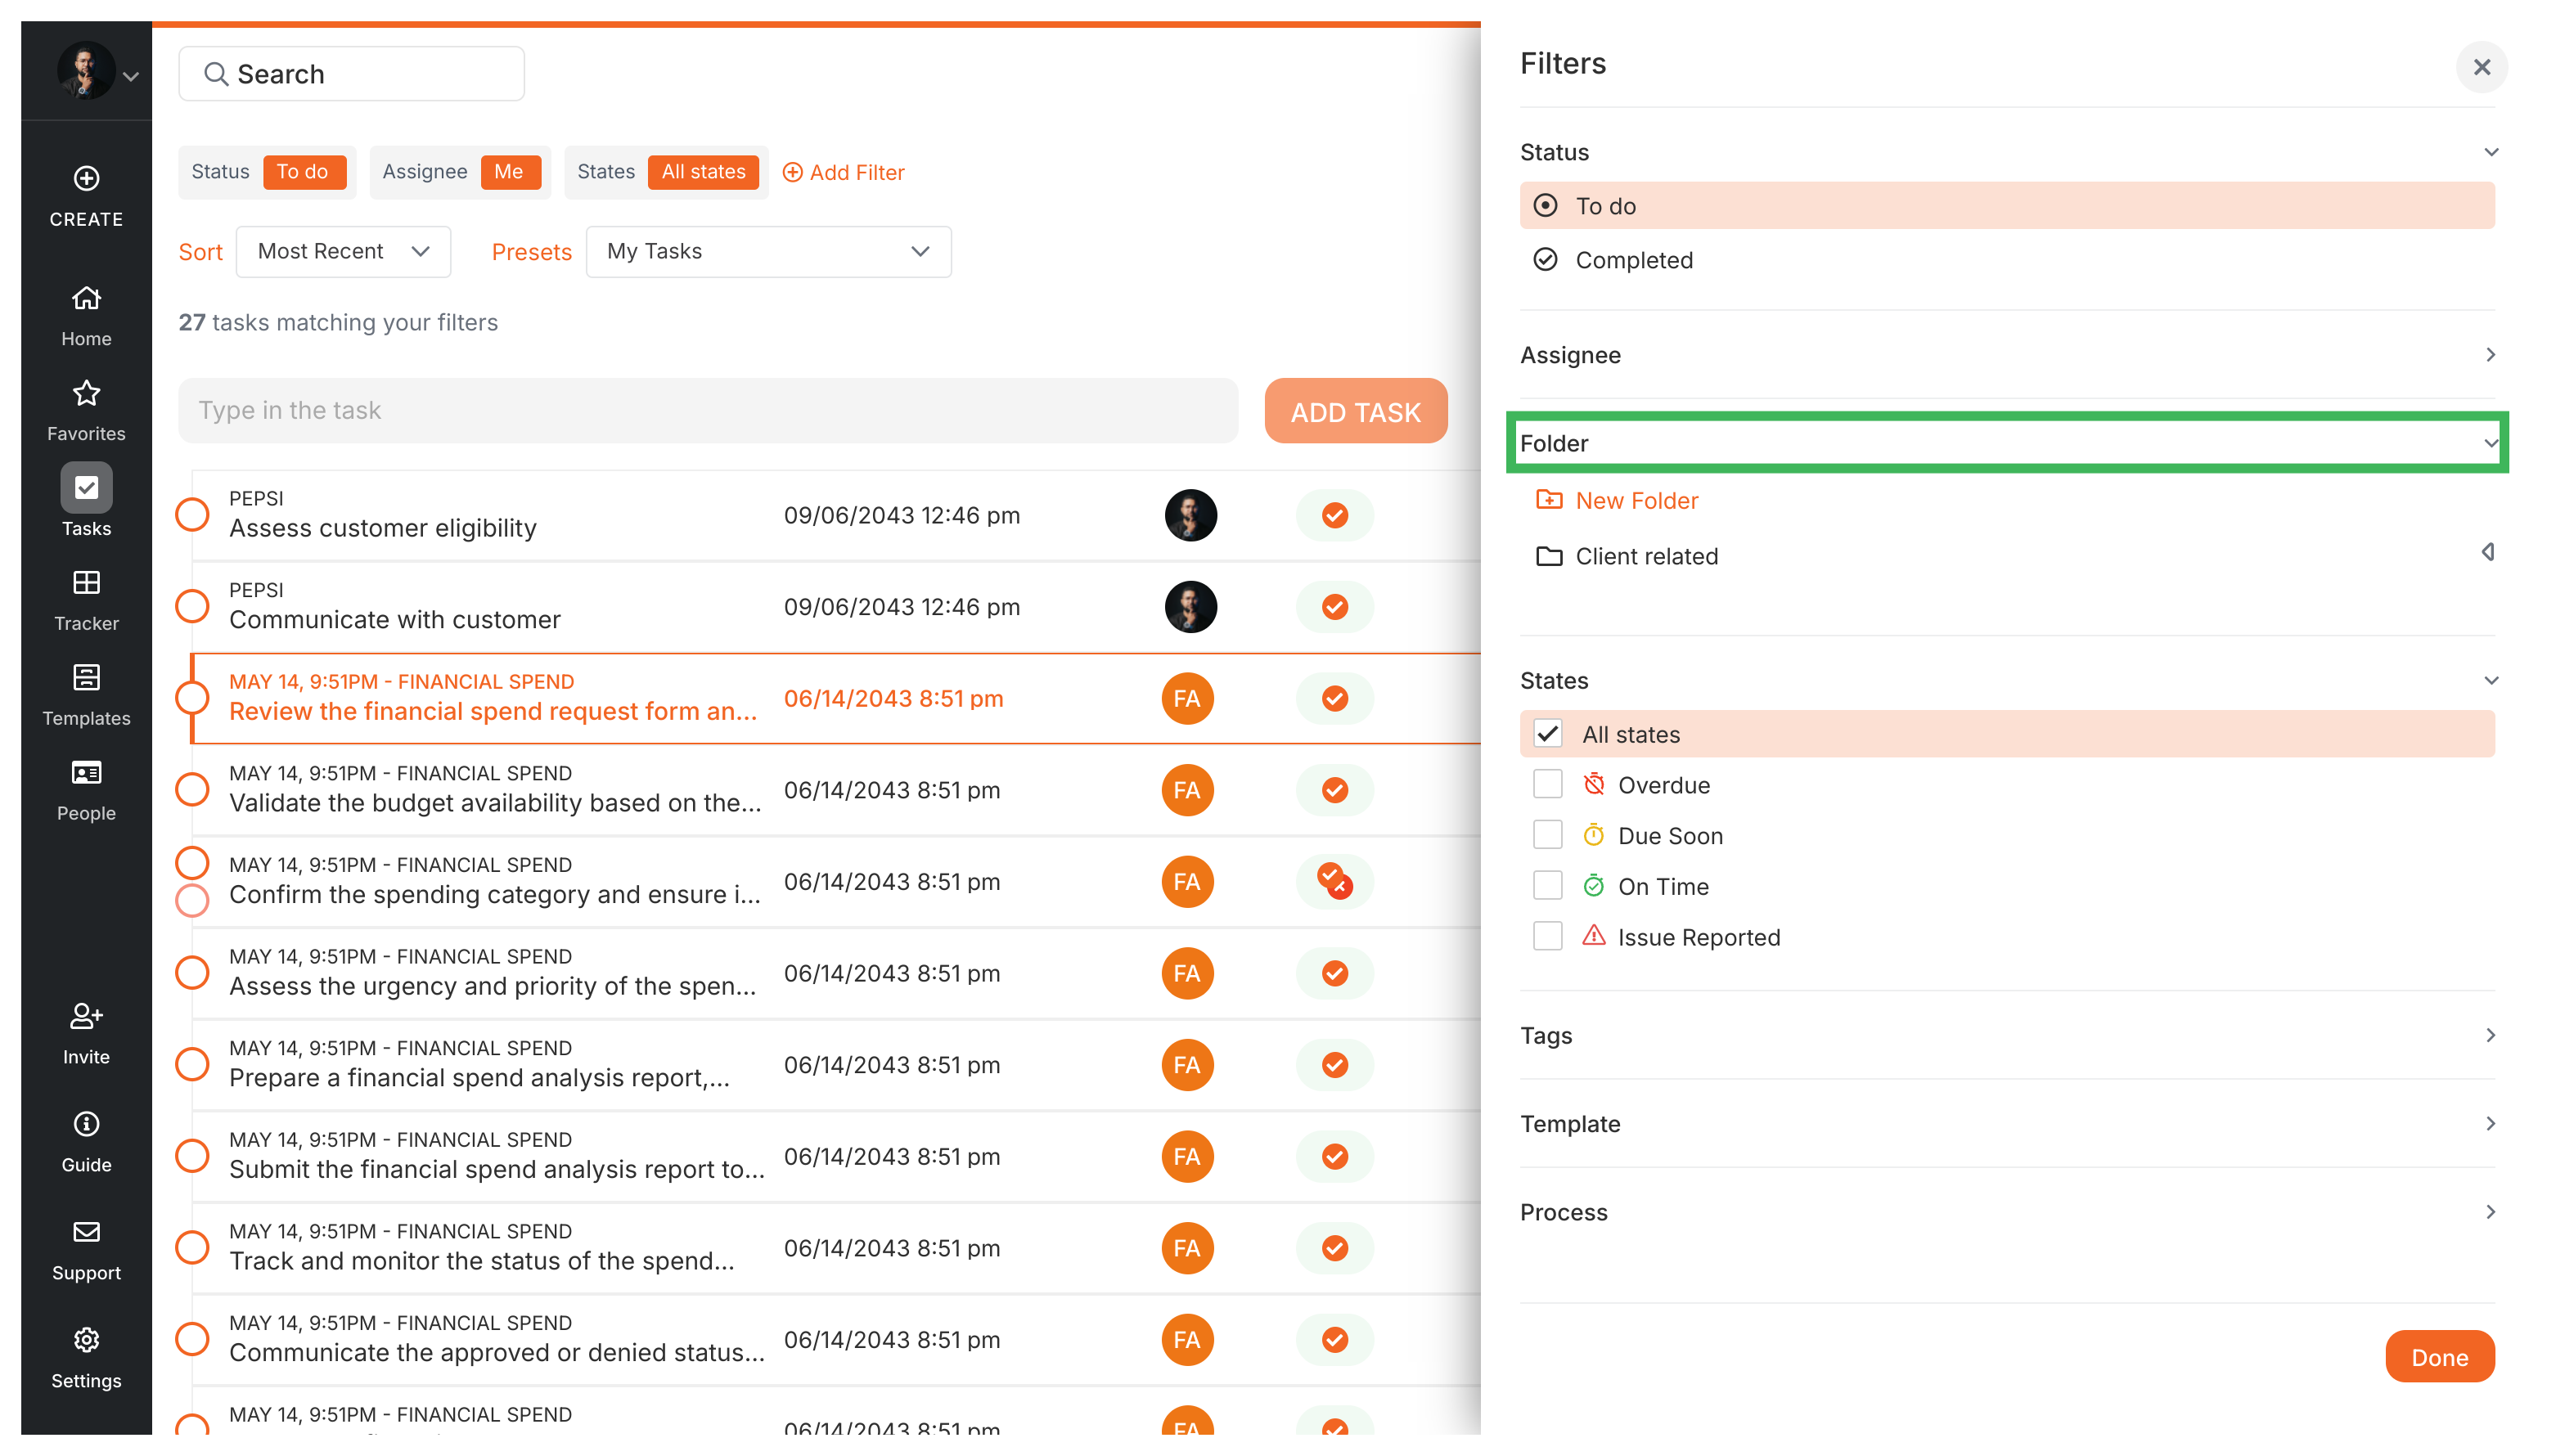Open Support envelope icon

pos(86,1232)
